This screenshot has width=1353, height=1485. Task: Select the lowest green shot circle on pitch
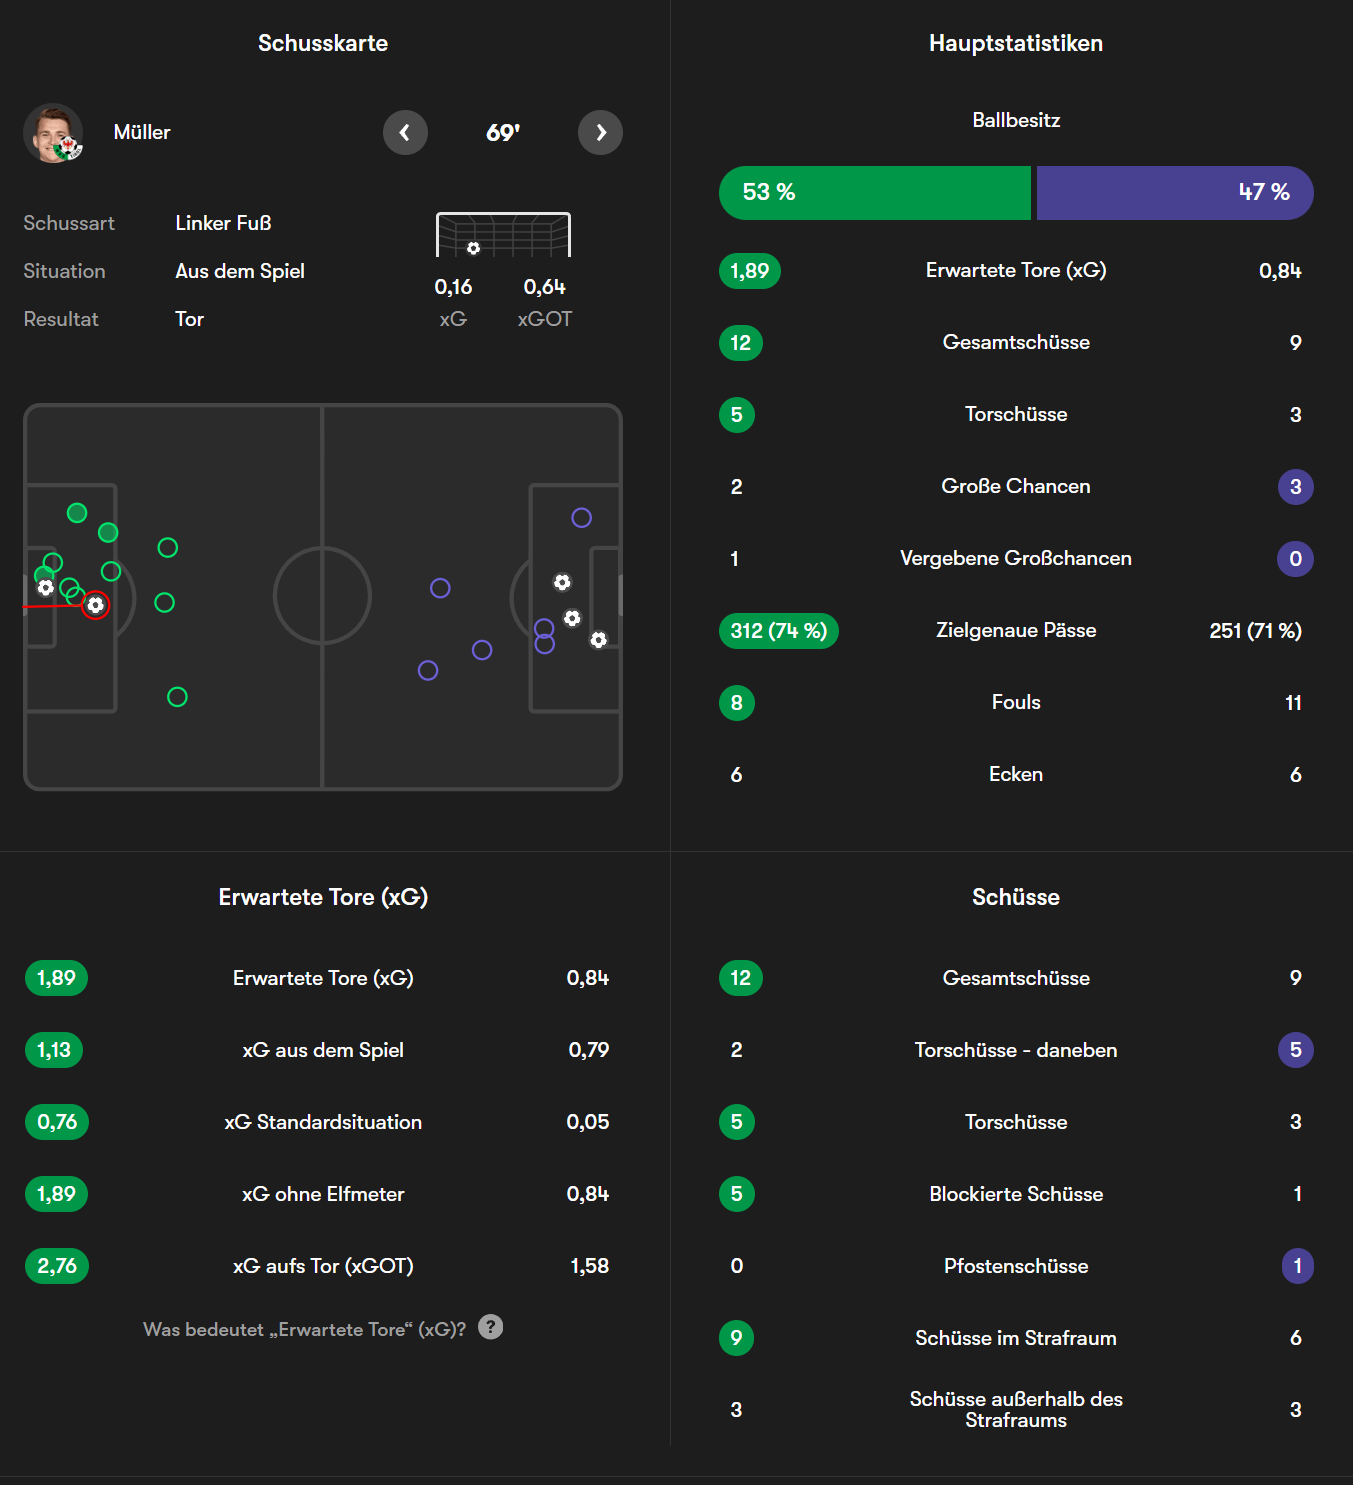tap(177, 697)
